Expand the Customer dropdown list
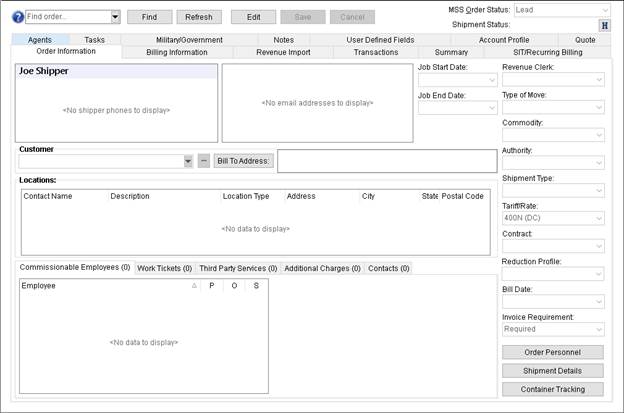 click(188, 161)
